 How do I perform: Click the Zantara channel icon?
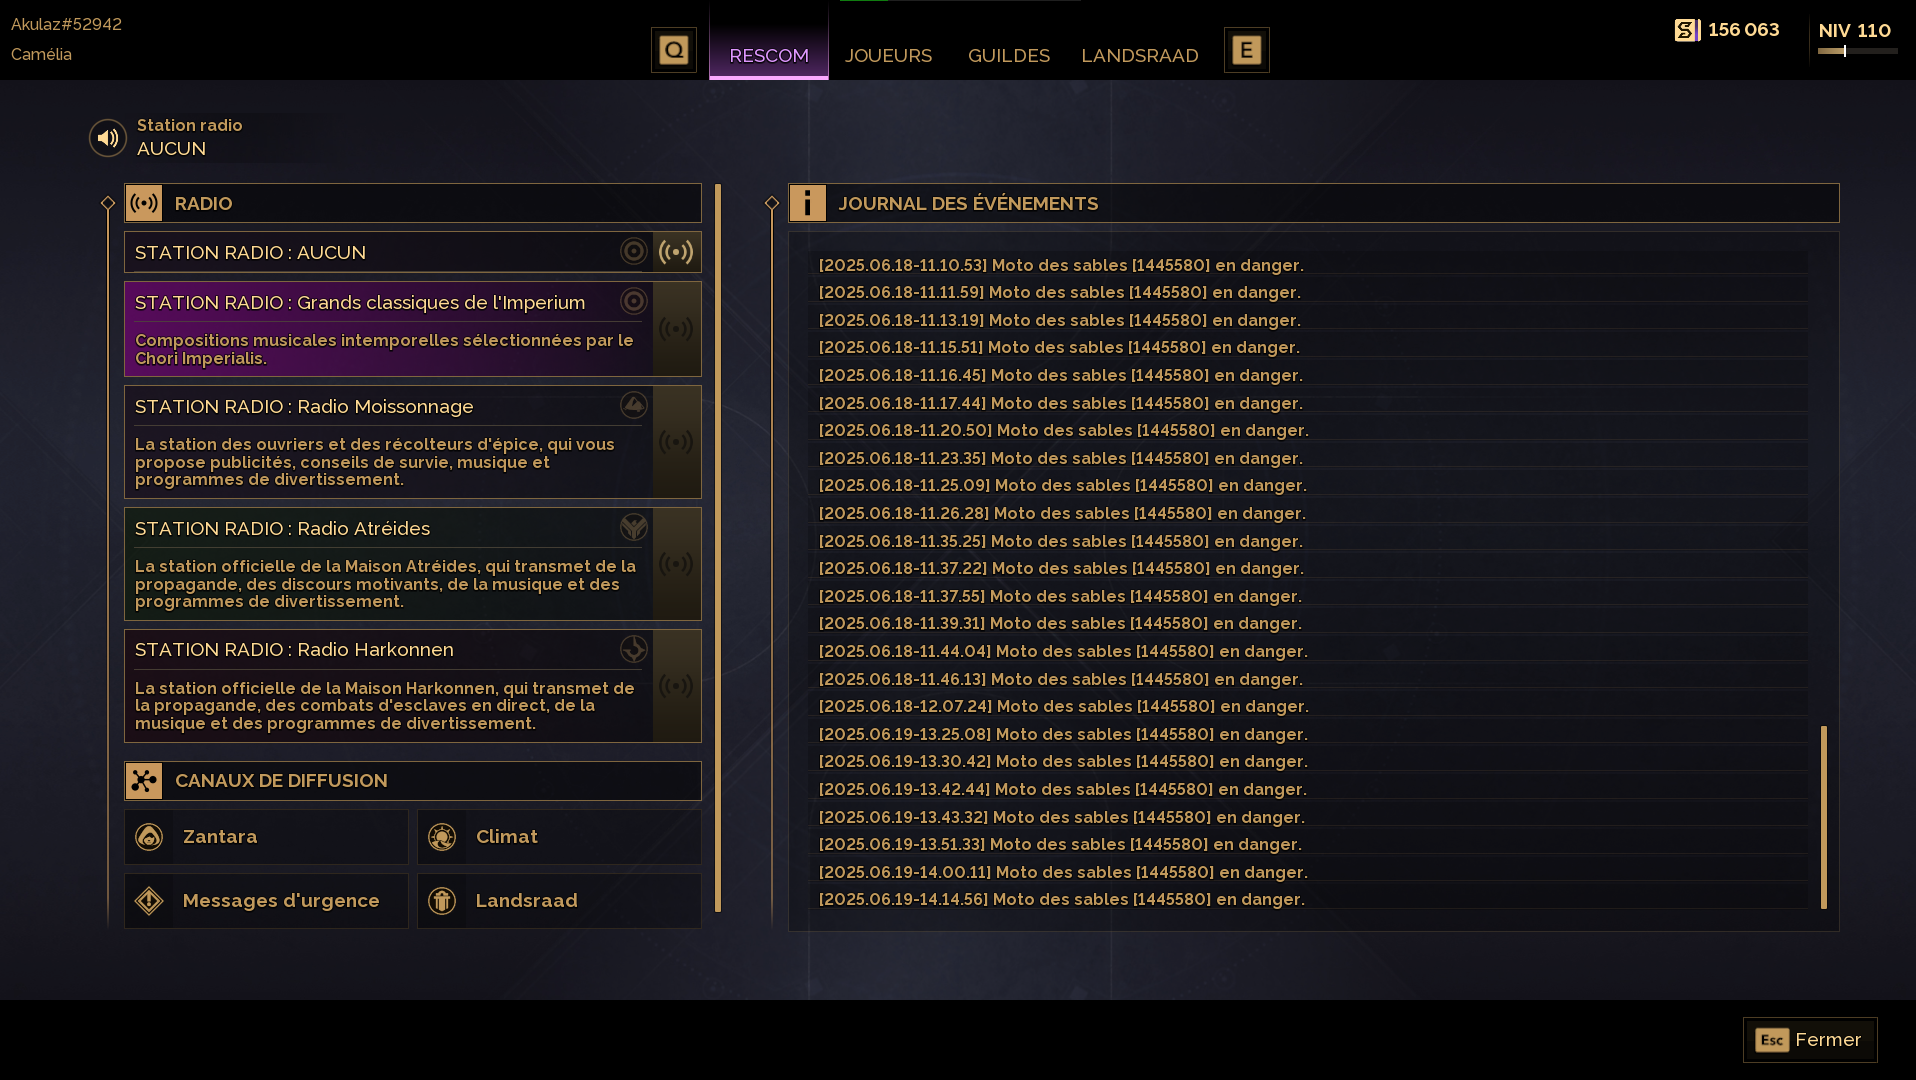149,837
